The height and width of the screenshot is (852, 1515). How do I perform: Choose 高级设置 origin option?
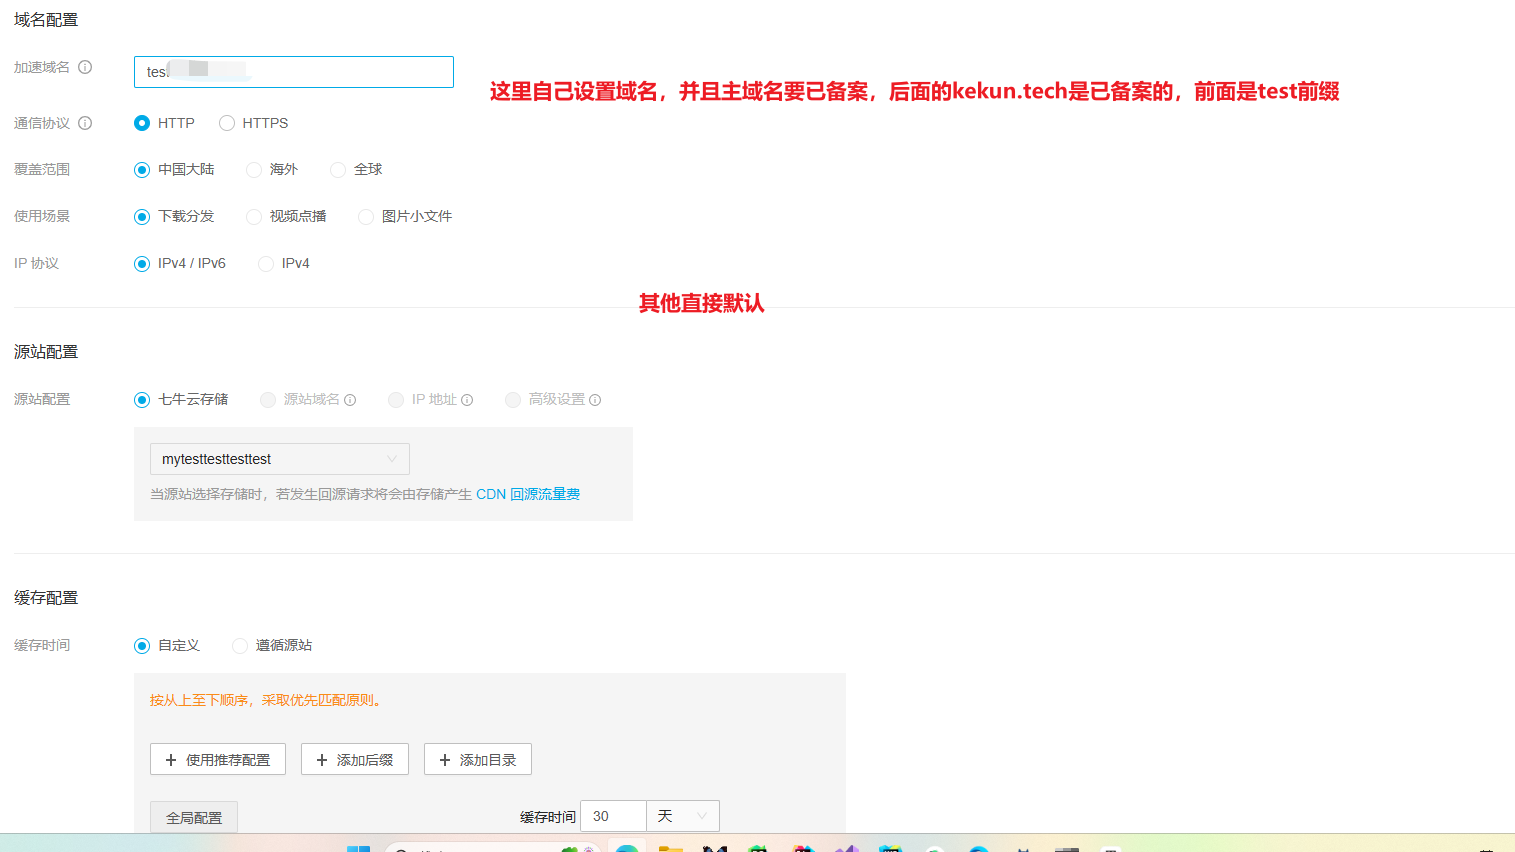(x=513, y=400)
